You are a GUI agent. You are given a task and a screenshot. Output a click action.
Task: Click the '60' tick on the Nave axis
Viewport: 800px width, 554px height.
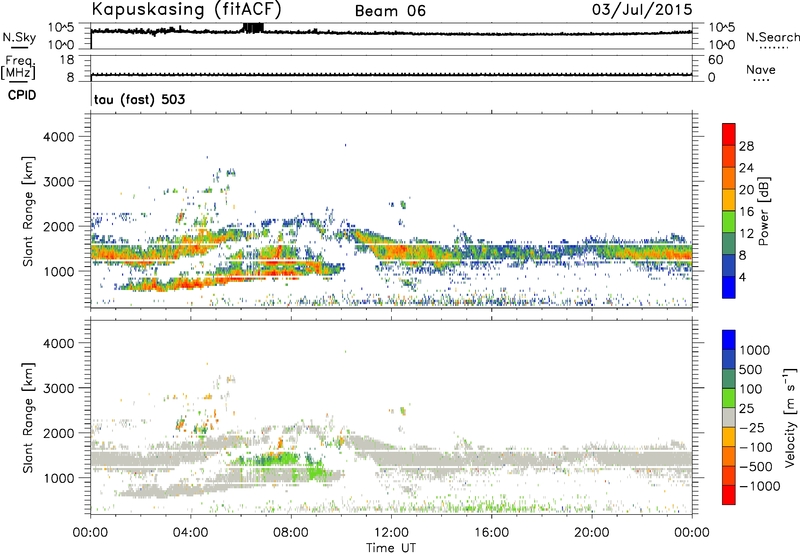point(715,60)
